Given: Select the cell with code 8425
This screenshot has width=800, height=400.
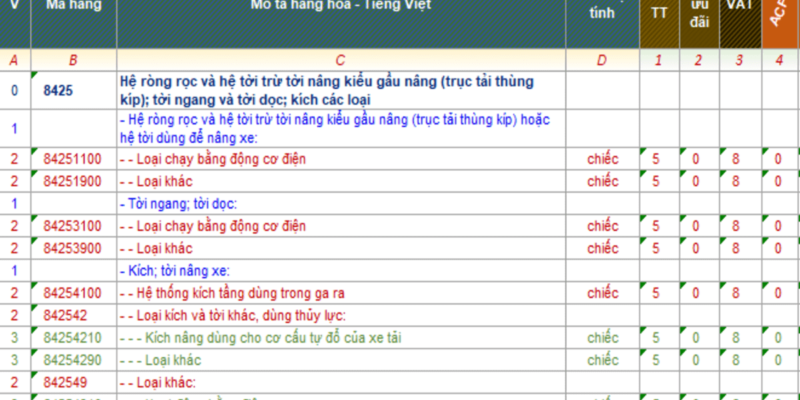Looking at the screenshot, I should [x=60, y=90].
